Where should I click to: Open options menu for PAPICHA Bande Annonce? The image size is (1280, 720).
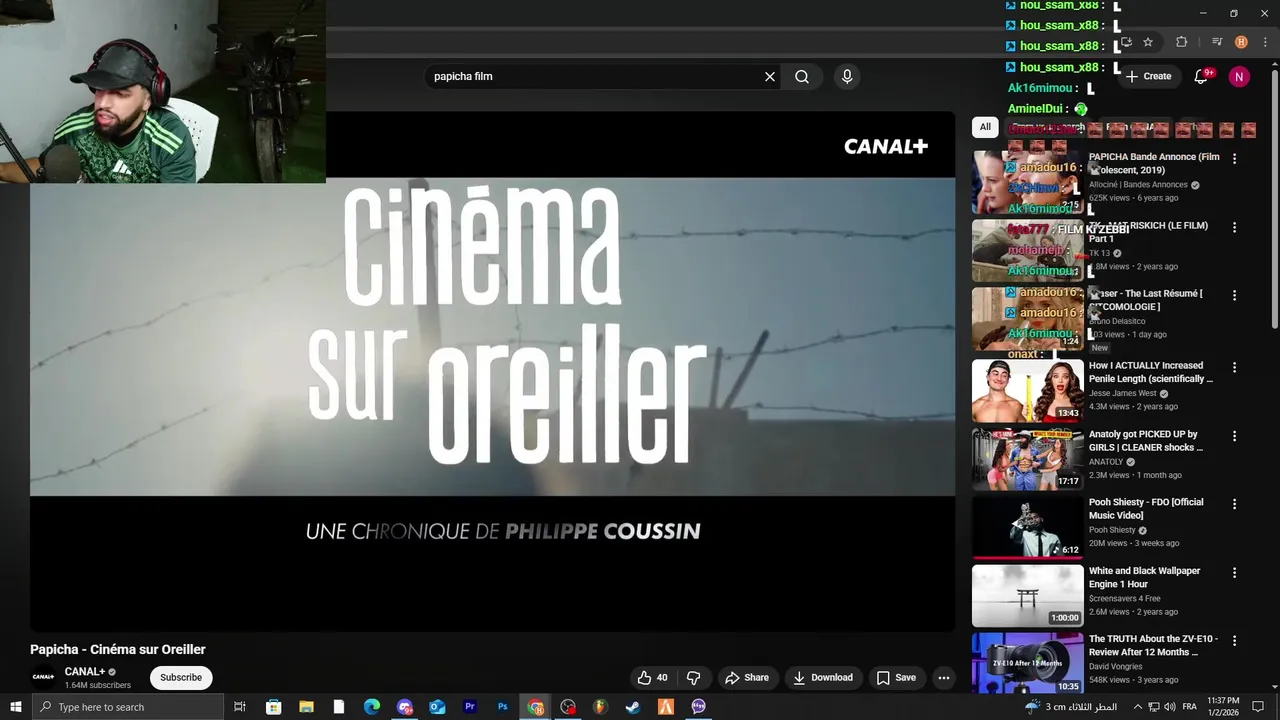[1234, 159]
